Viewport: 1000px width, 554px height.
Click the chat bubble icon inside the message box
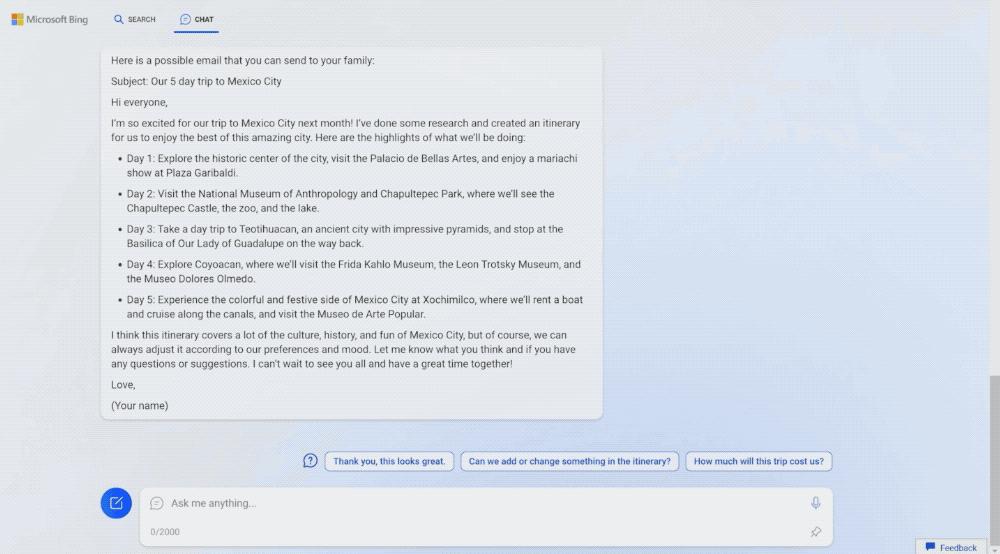pyautogui.click(x=156, y=503)
